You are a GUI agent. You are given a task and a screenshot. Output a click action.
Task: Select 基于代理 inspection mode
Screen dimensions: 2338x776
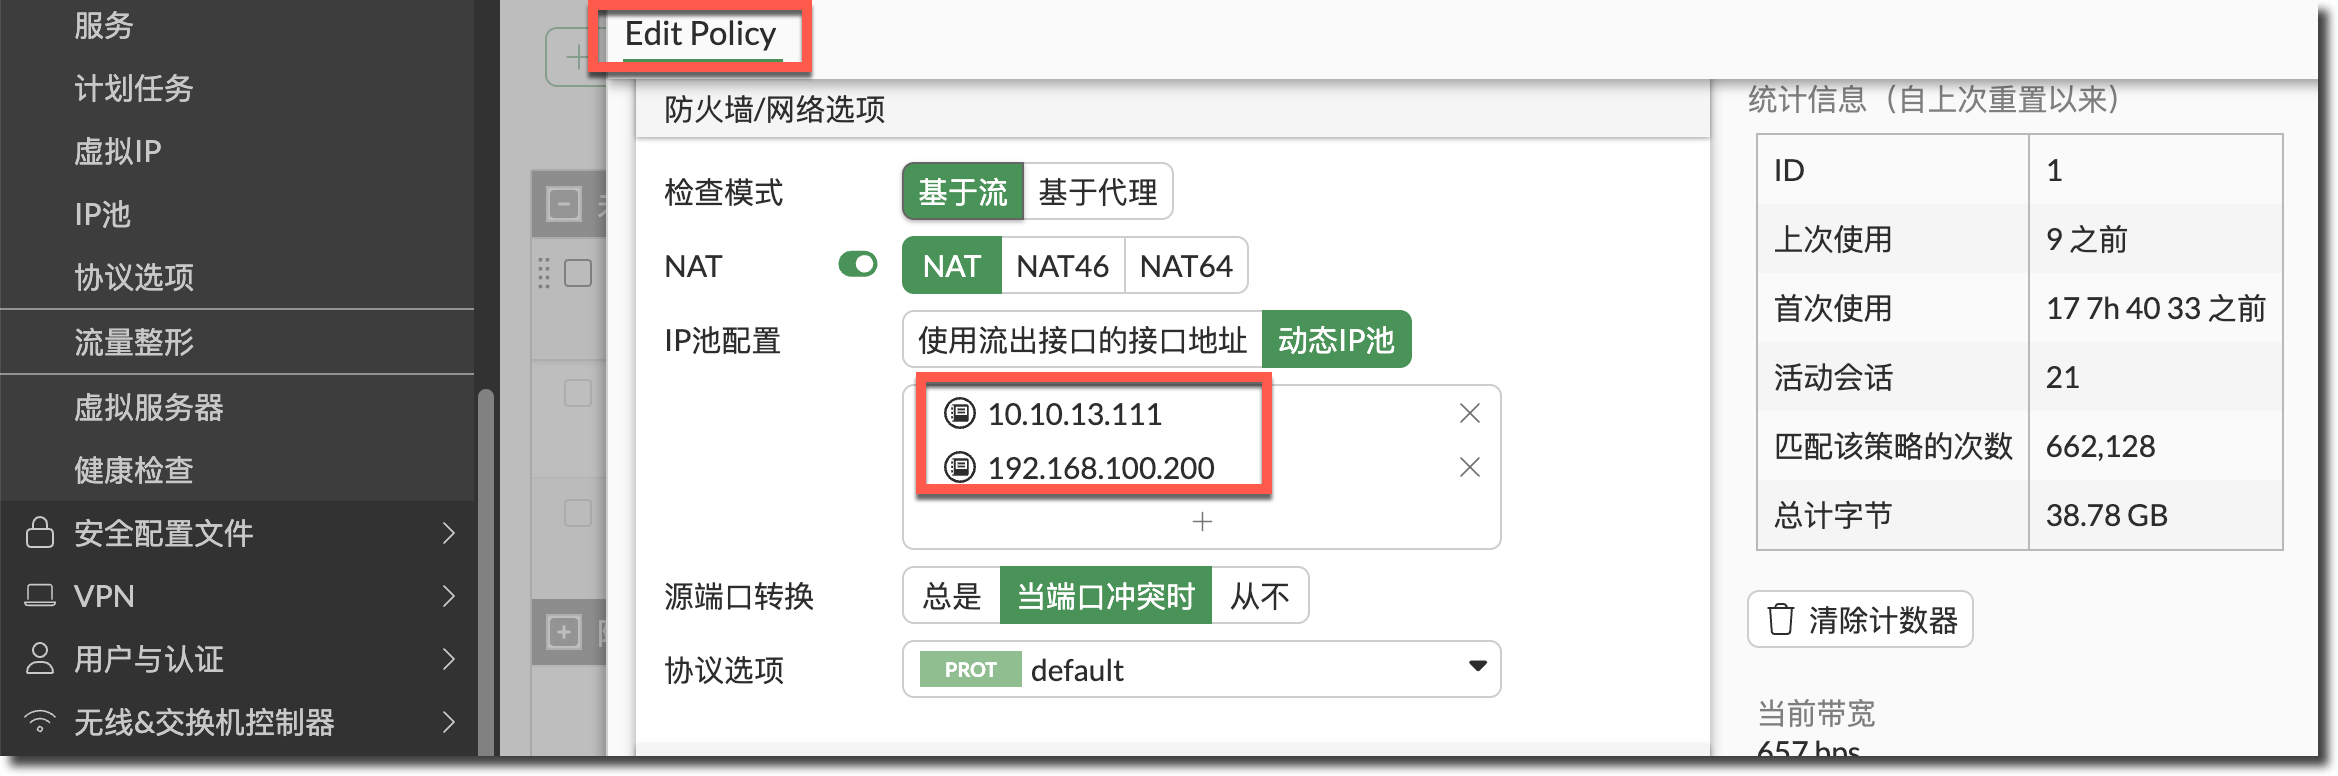tap(1097, 192)
